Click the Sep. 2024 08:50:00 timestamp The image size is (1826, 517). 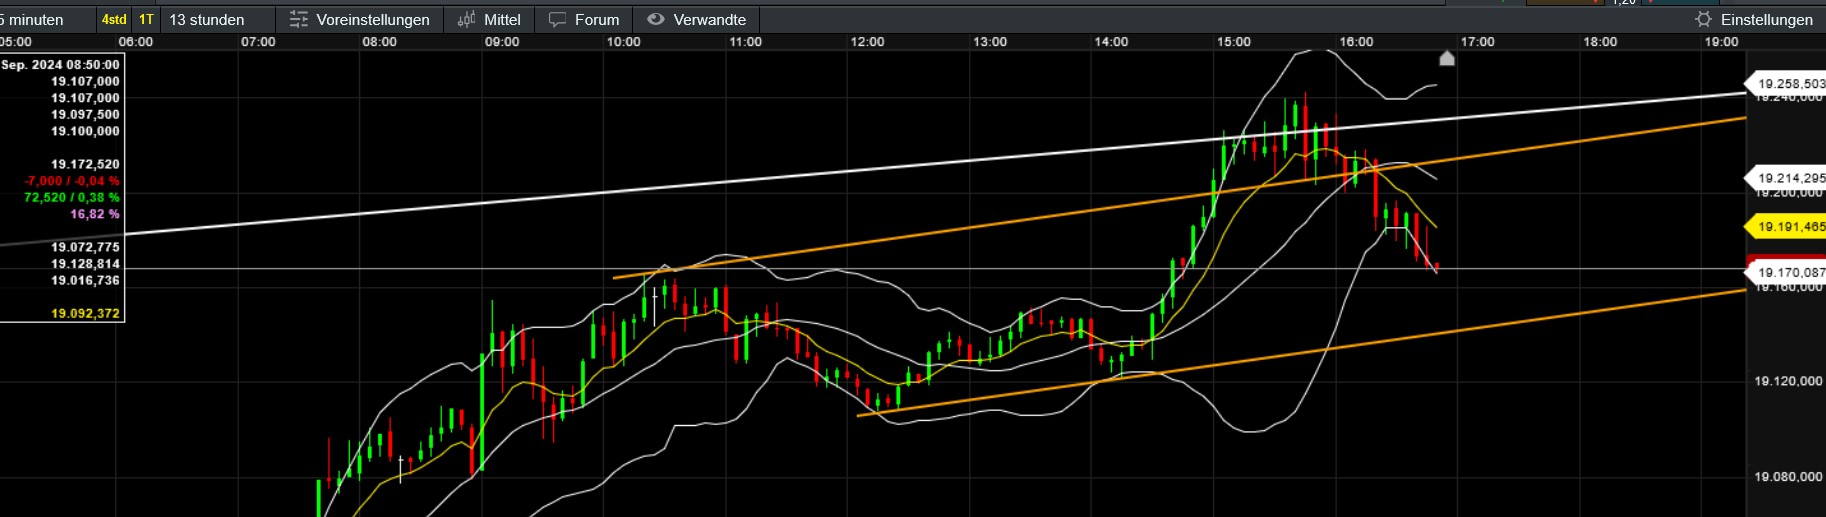click(x=60, y=65)
